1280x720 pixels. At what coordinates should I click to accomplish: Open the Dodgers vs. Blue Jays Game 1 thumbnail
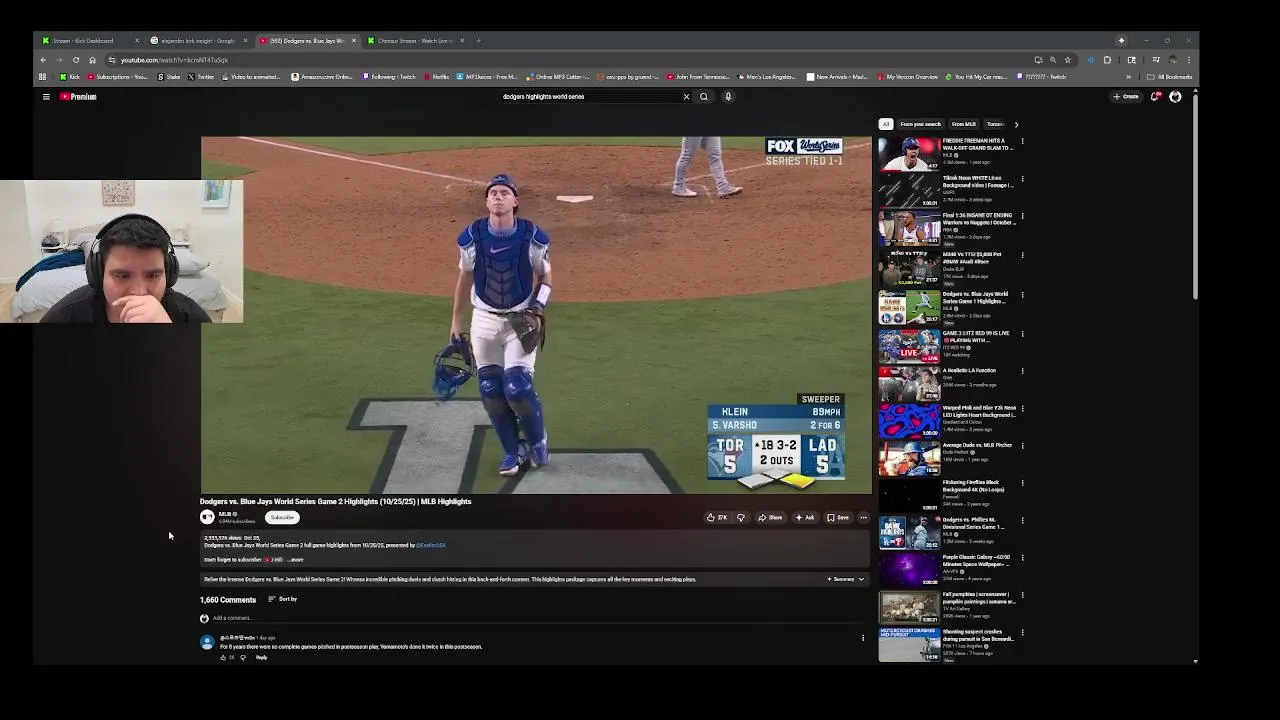tap(909, 308)
